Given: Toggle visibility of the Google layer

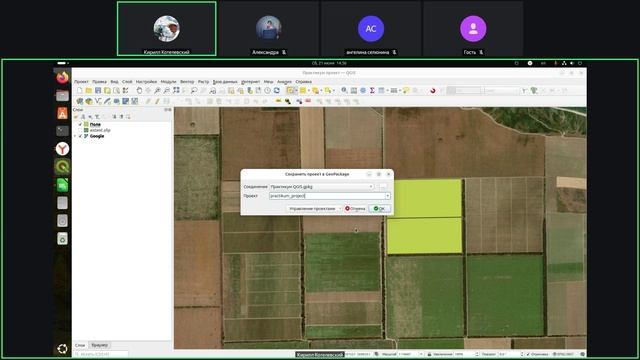Looking at the screenshot, I should pyautogui.click(x=80, y=136).
